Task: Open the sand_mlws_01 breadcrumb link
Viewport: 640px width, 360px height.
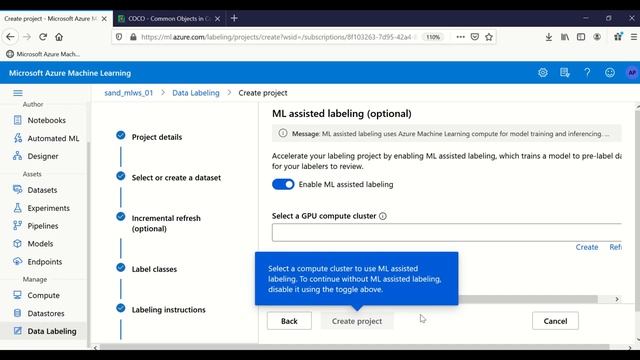Action: (x=129, y=93)
